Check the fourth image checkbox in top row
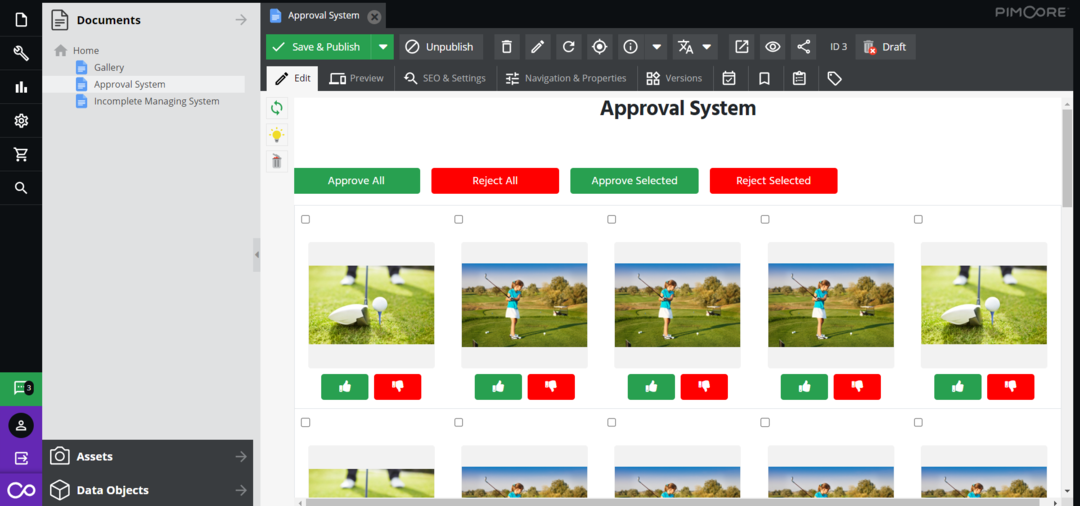The height and width of the screenshot is (506, 1080). point(765,220)
